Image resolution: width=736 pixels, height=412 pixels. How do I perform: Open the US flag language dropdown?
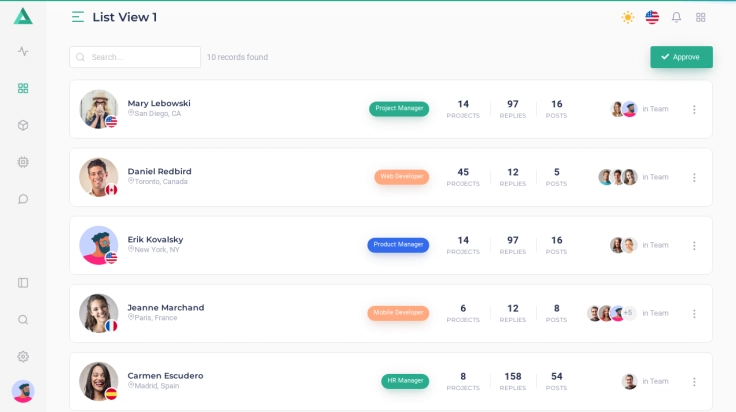pyautogui.click(x=652, y=17)
